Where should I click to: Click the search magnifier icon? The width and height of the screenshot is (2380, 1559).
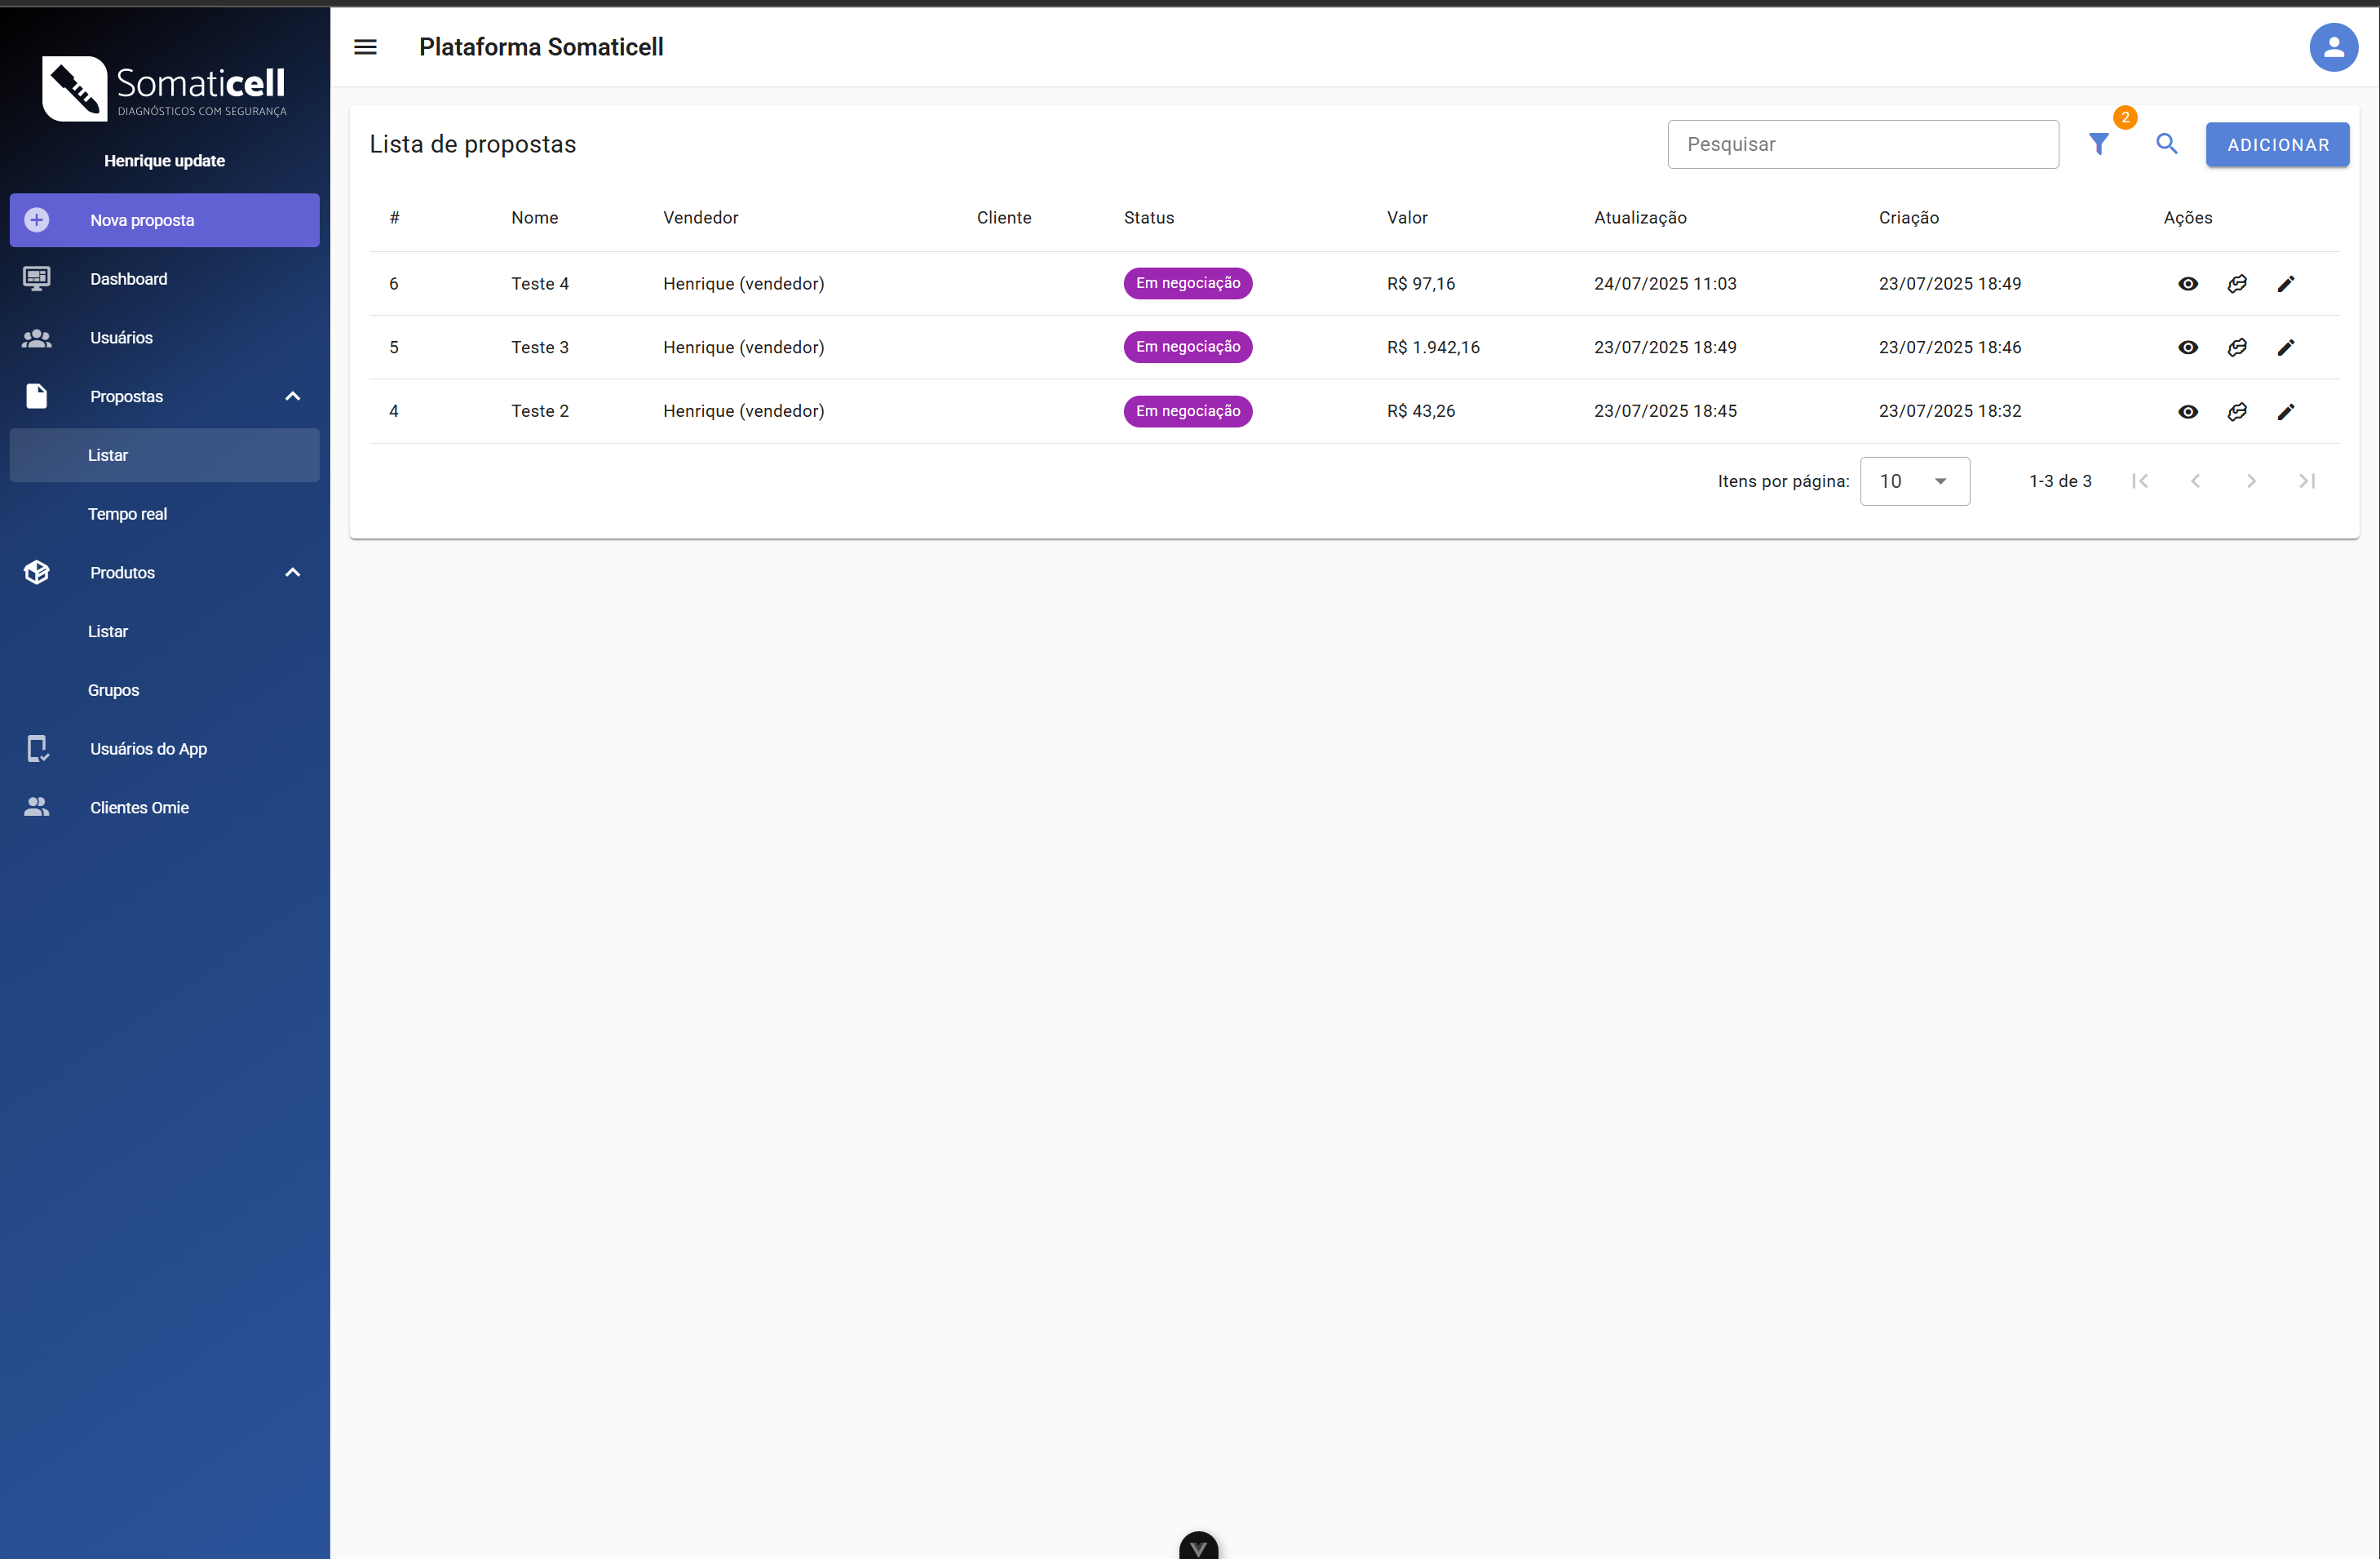point(2166,144)
